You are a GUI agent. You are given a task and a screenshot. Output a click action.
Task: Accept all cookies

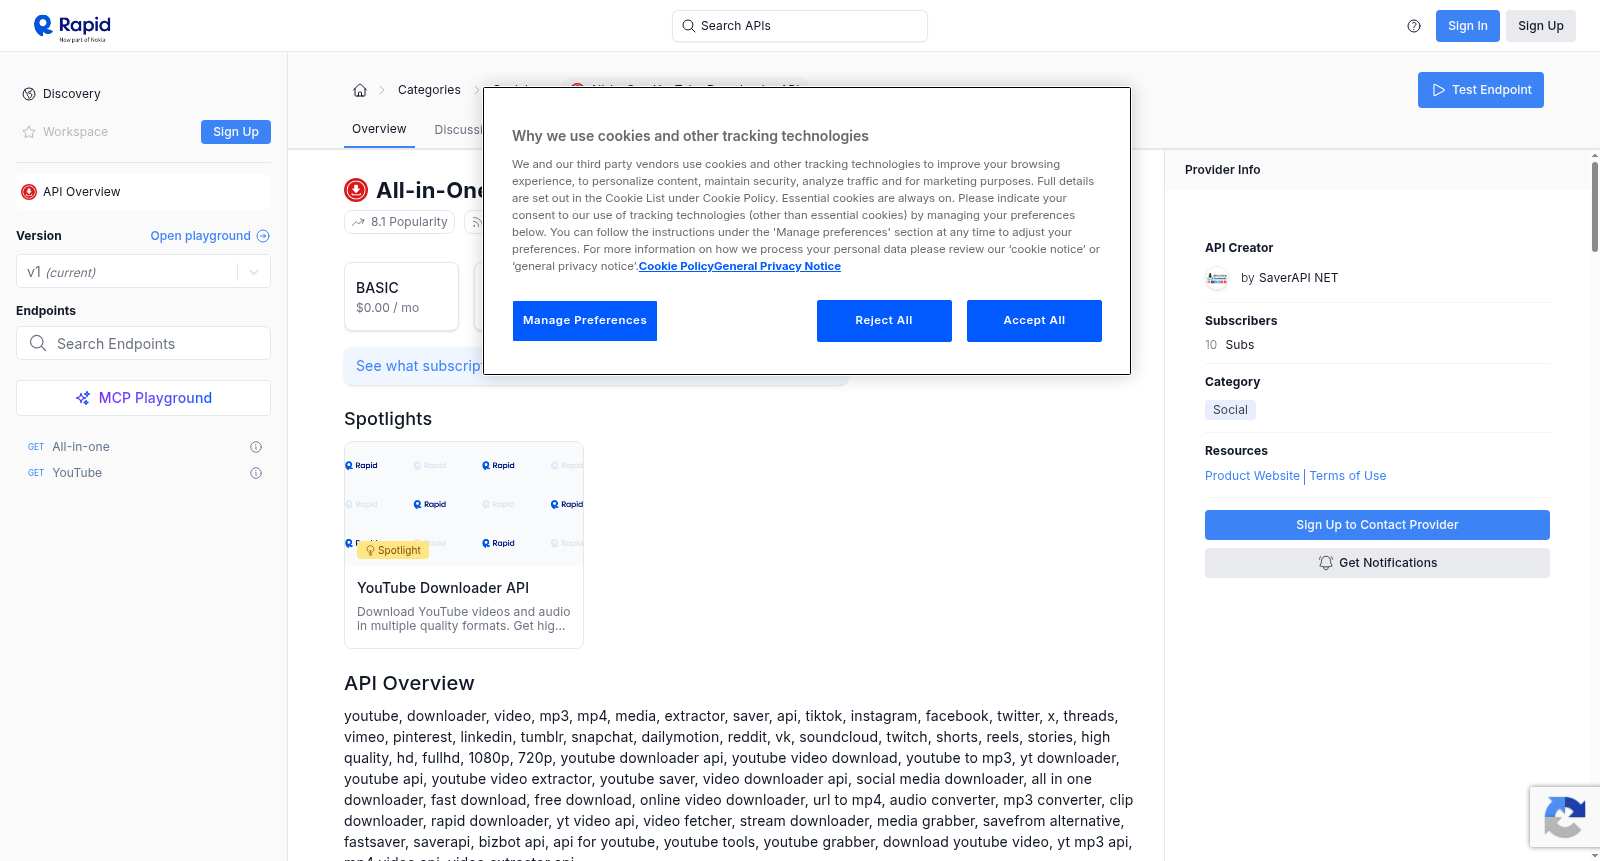pyautogui.click(x=1034, y=321)
